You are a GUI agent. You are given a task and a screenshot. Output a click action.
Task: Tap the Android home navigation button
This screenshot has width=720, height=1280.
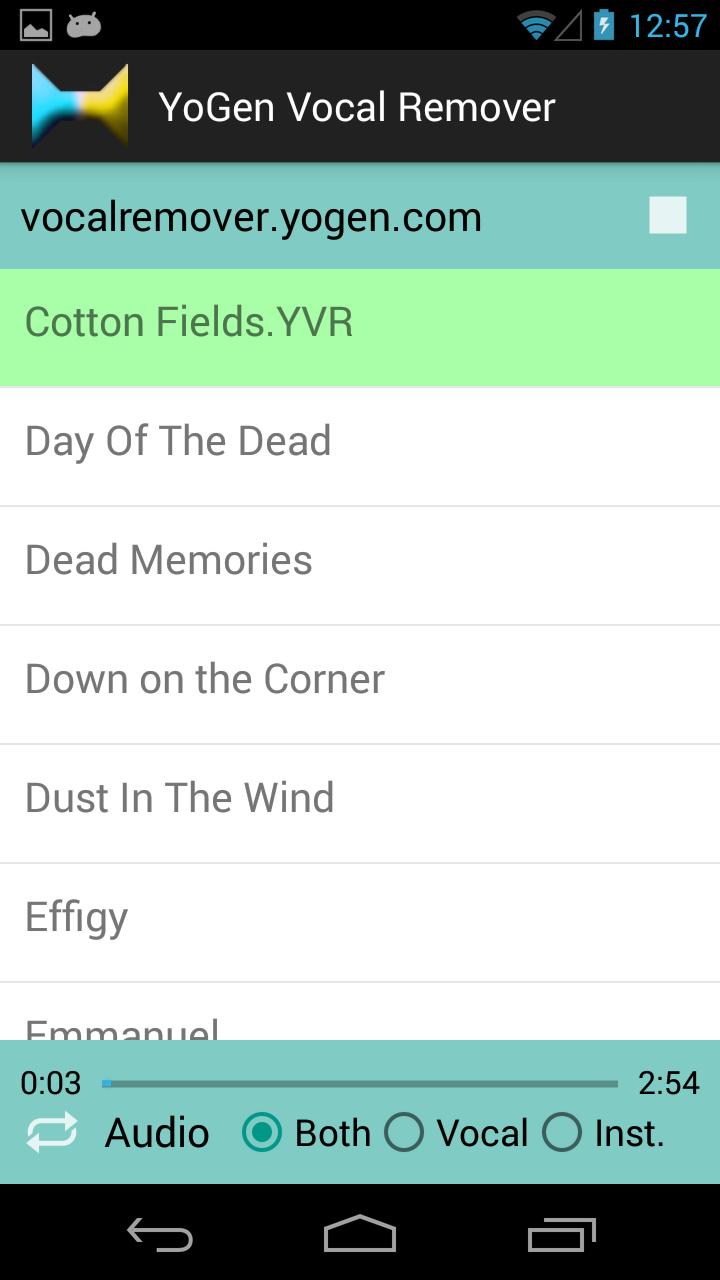coord(360,1234)
